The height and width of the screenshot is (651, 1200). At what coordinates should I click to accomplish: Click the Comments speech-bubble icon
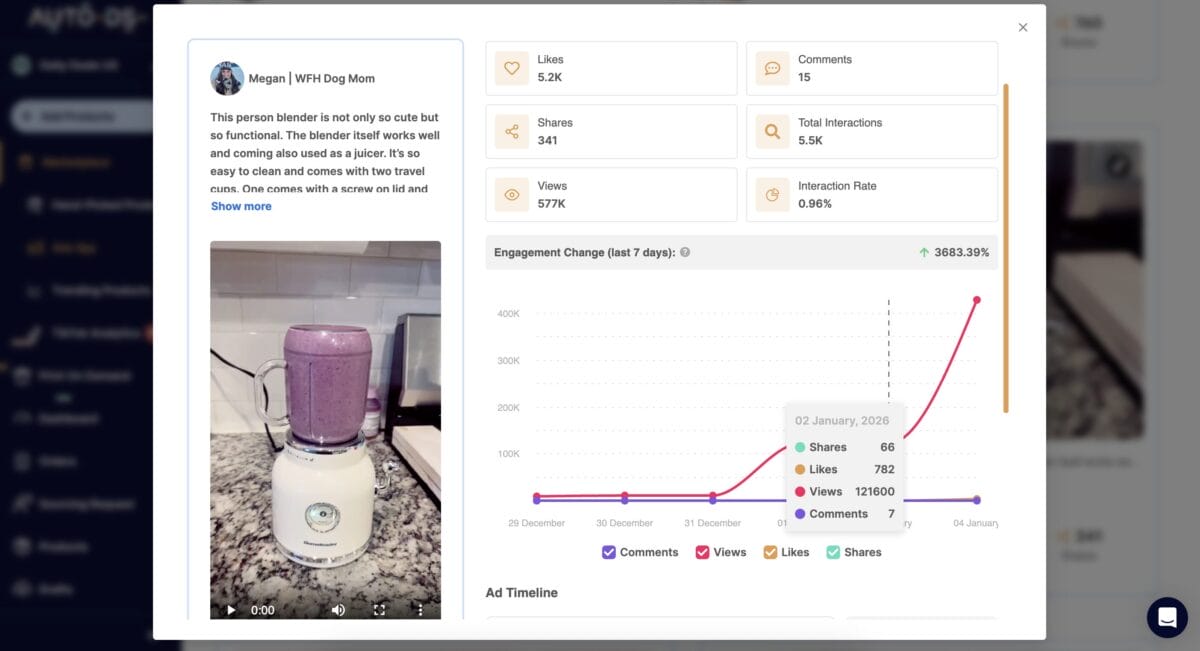click(x=772, y=68)
